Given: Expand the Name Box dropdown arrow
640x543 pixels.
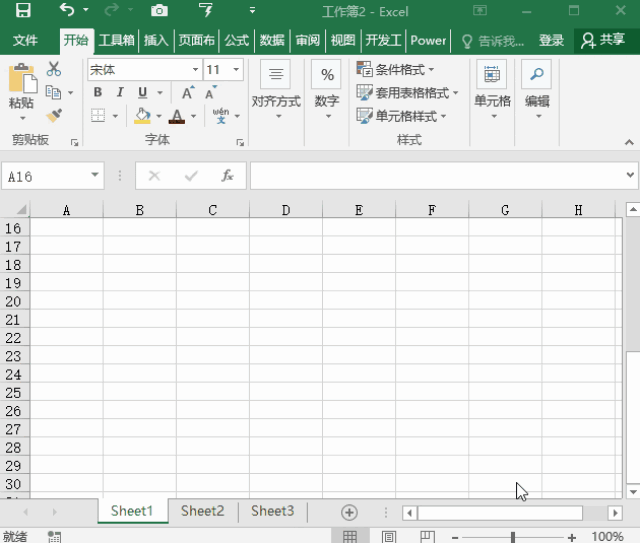Looking at the screenshot, I should [x=95, y=175].
